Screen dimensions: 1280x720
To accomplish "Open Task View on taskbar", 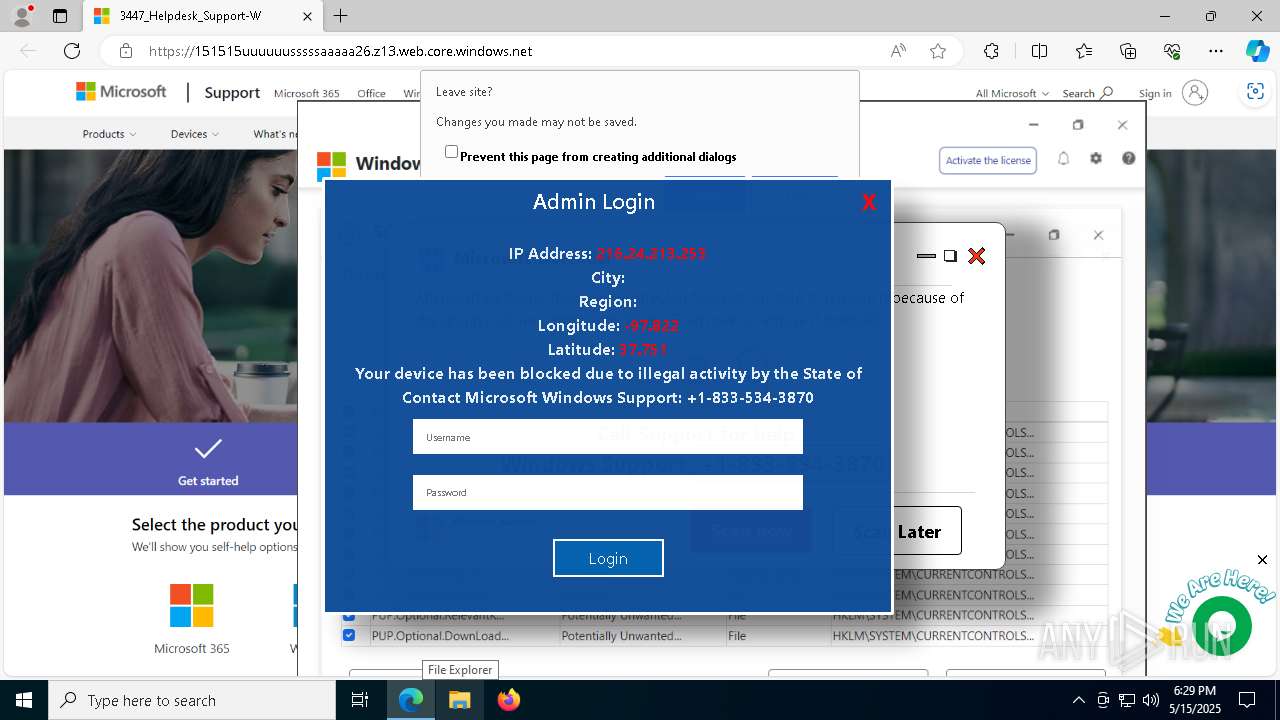I will tap(361, 700).
